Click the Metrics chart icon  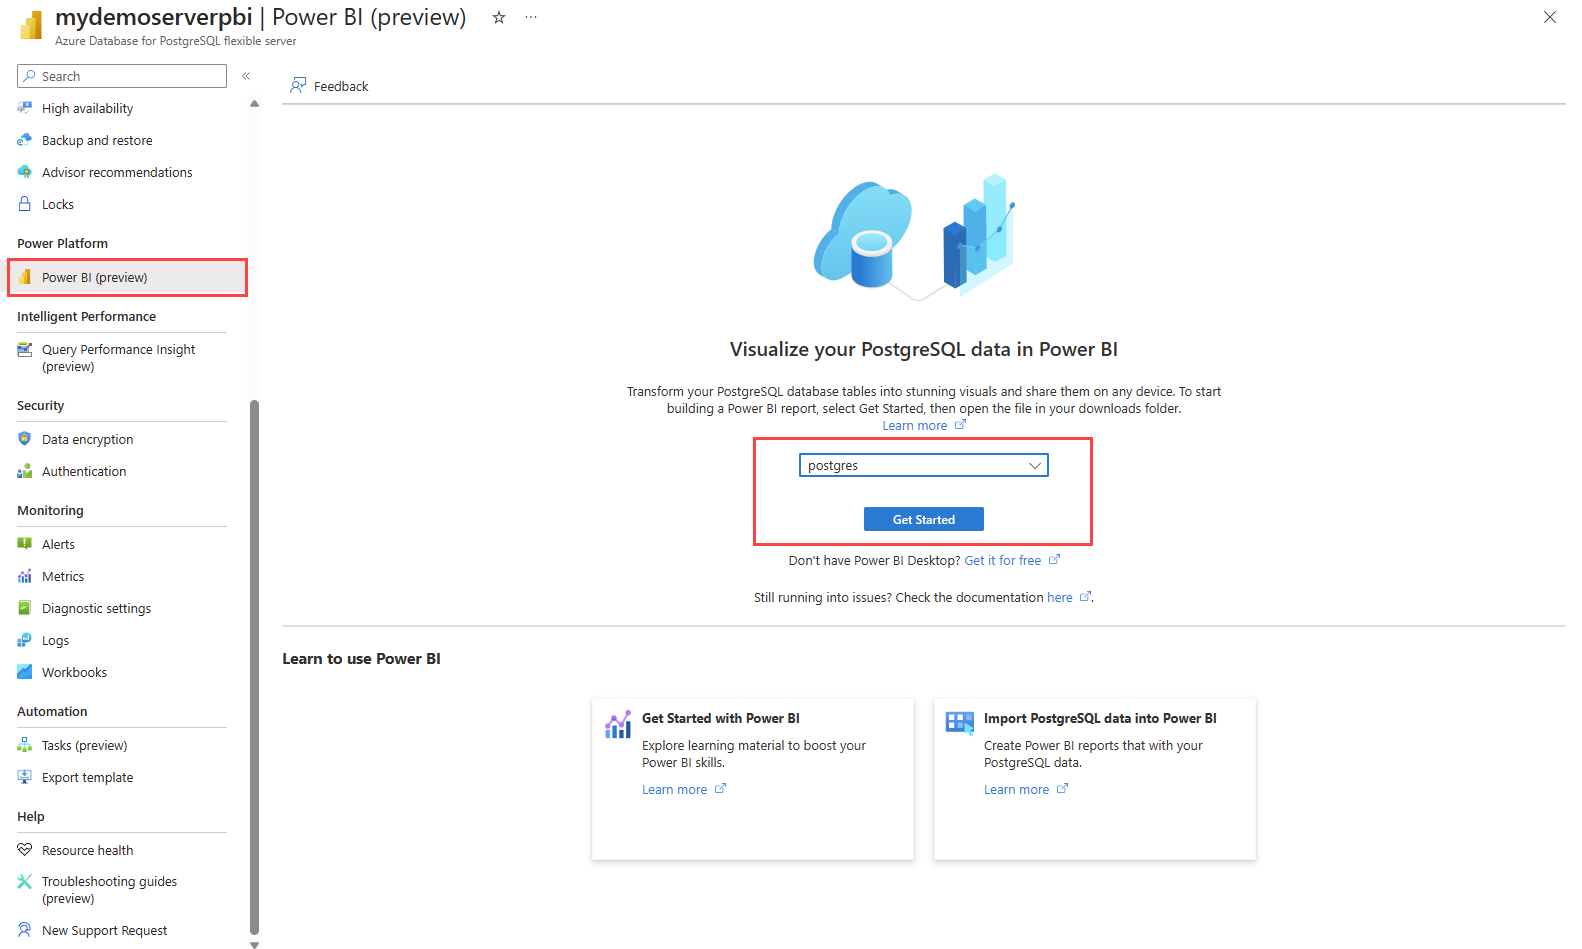[25, 576]
